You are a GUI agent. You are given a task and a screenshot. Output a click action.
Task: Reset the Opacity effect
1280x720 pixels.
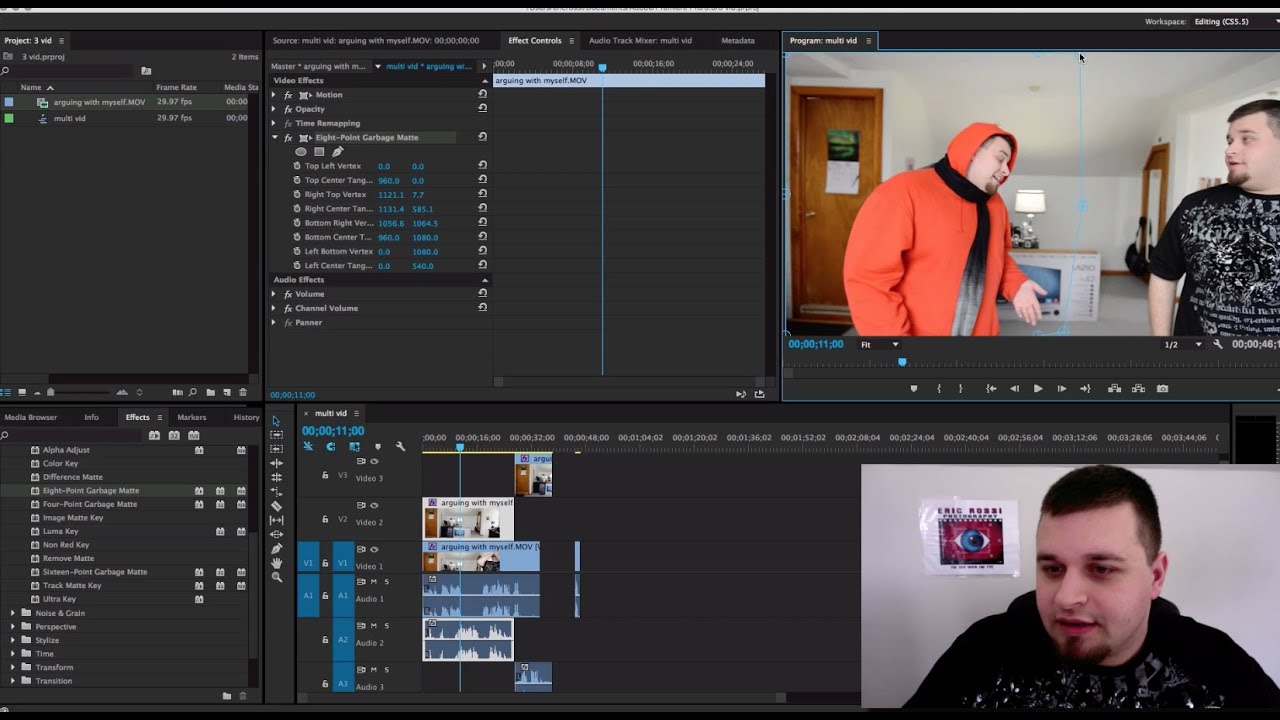pyautogui.click(x=482, y=108)
